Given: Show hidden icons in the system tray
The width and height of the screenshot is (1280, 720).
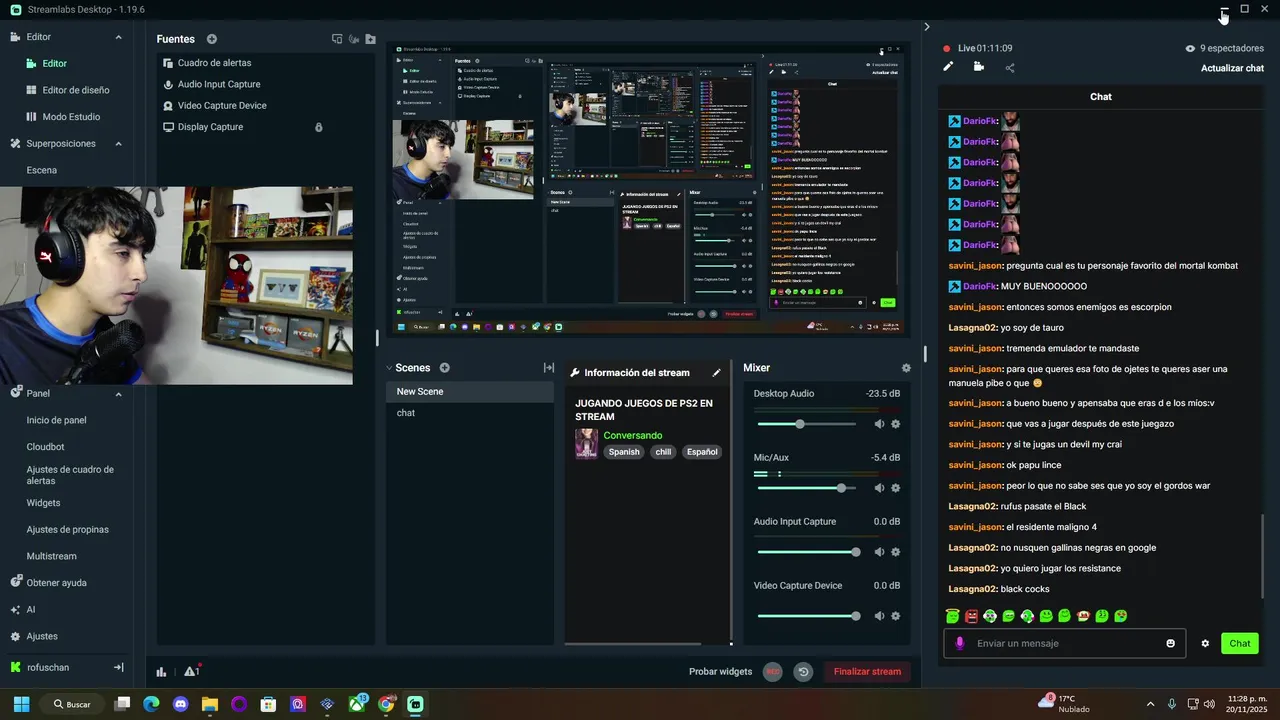Looking at the screenshot, I should (1150, 704).
